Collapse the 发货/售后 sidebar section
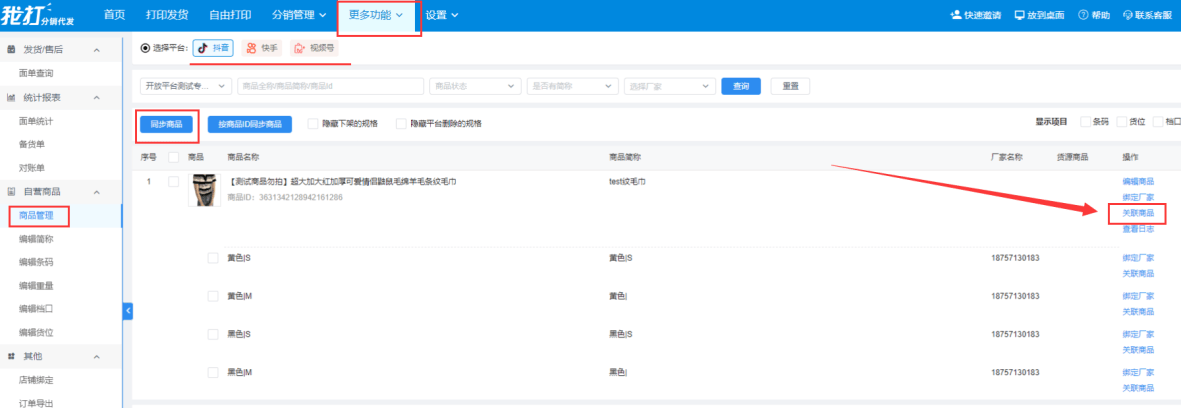This screenshot has width=1181, height=408. (x=97, y=50)
